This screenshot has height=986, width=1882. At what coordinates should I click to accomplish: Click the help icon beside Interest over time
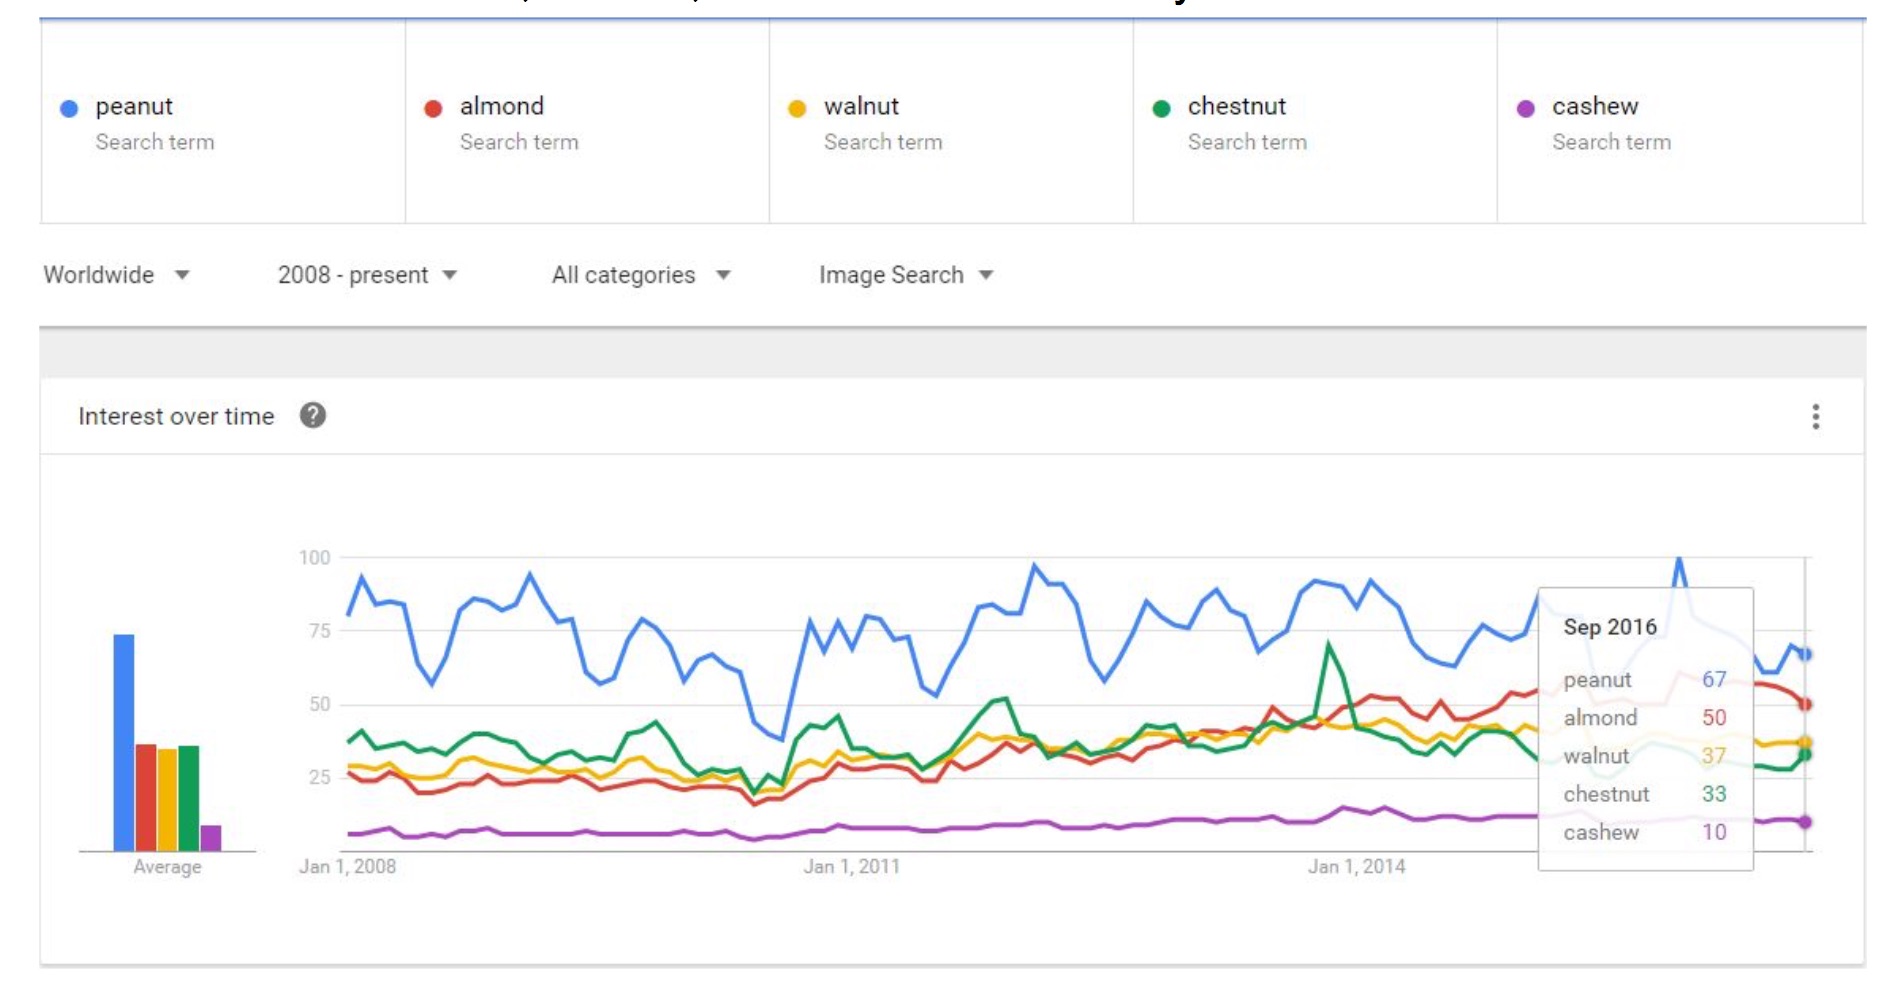coord(313,415)
